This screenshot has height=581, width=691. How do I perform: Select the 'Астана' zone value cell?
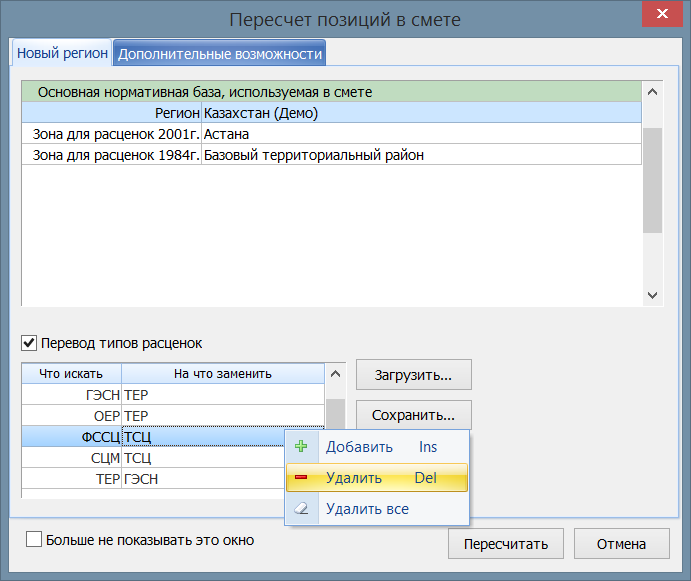[x=420, y=133]
